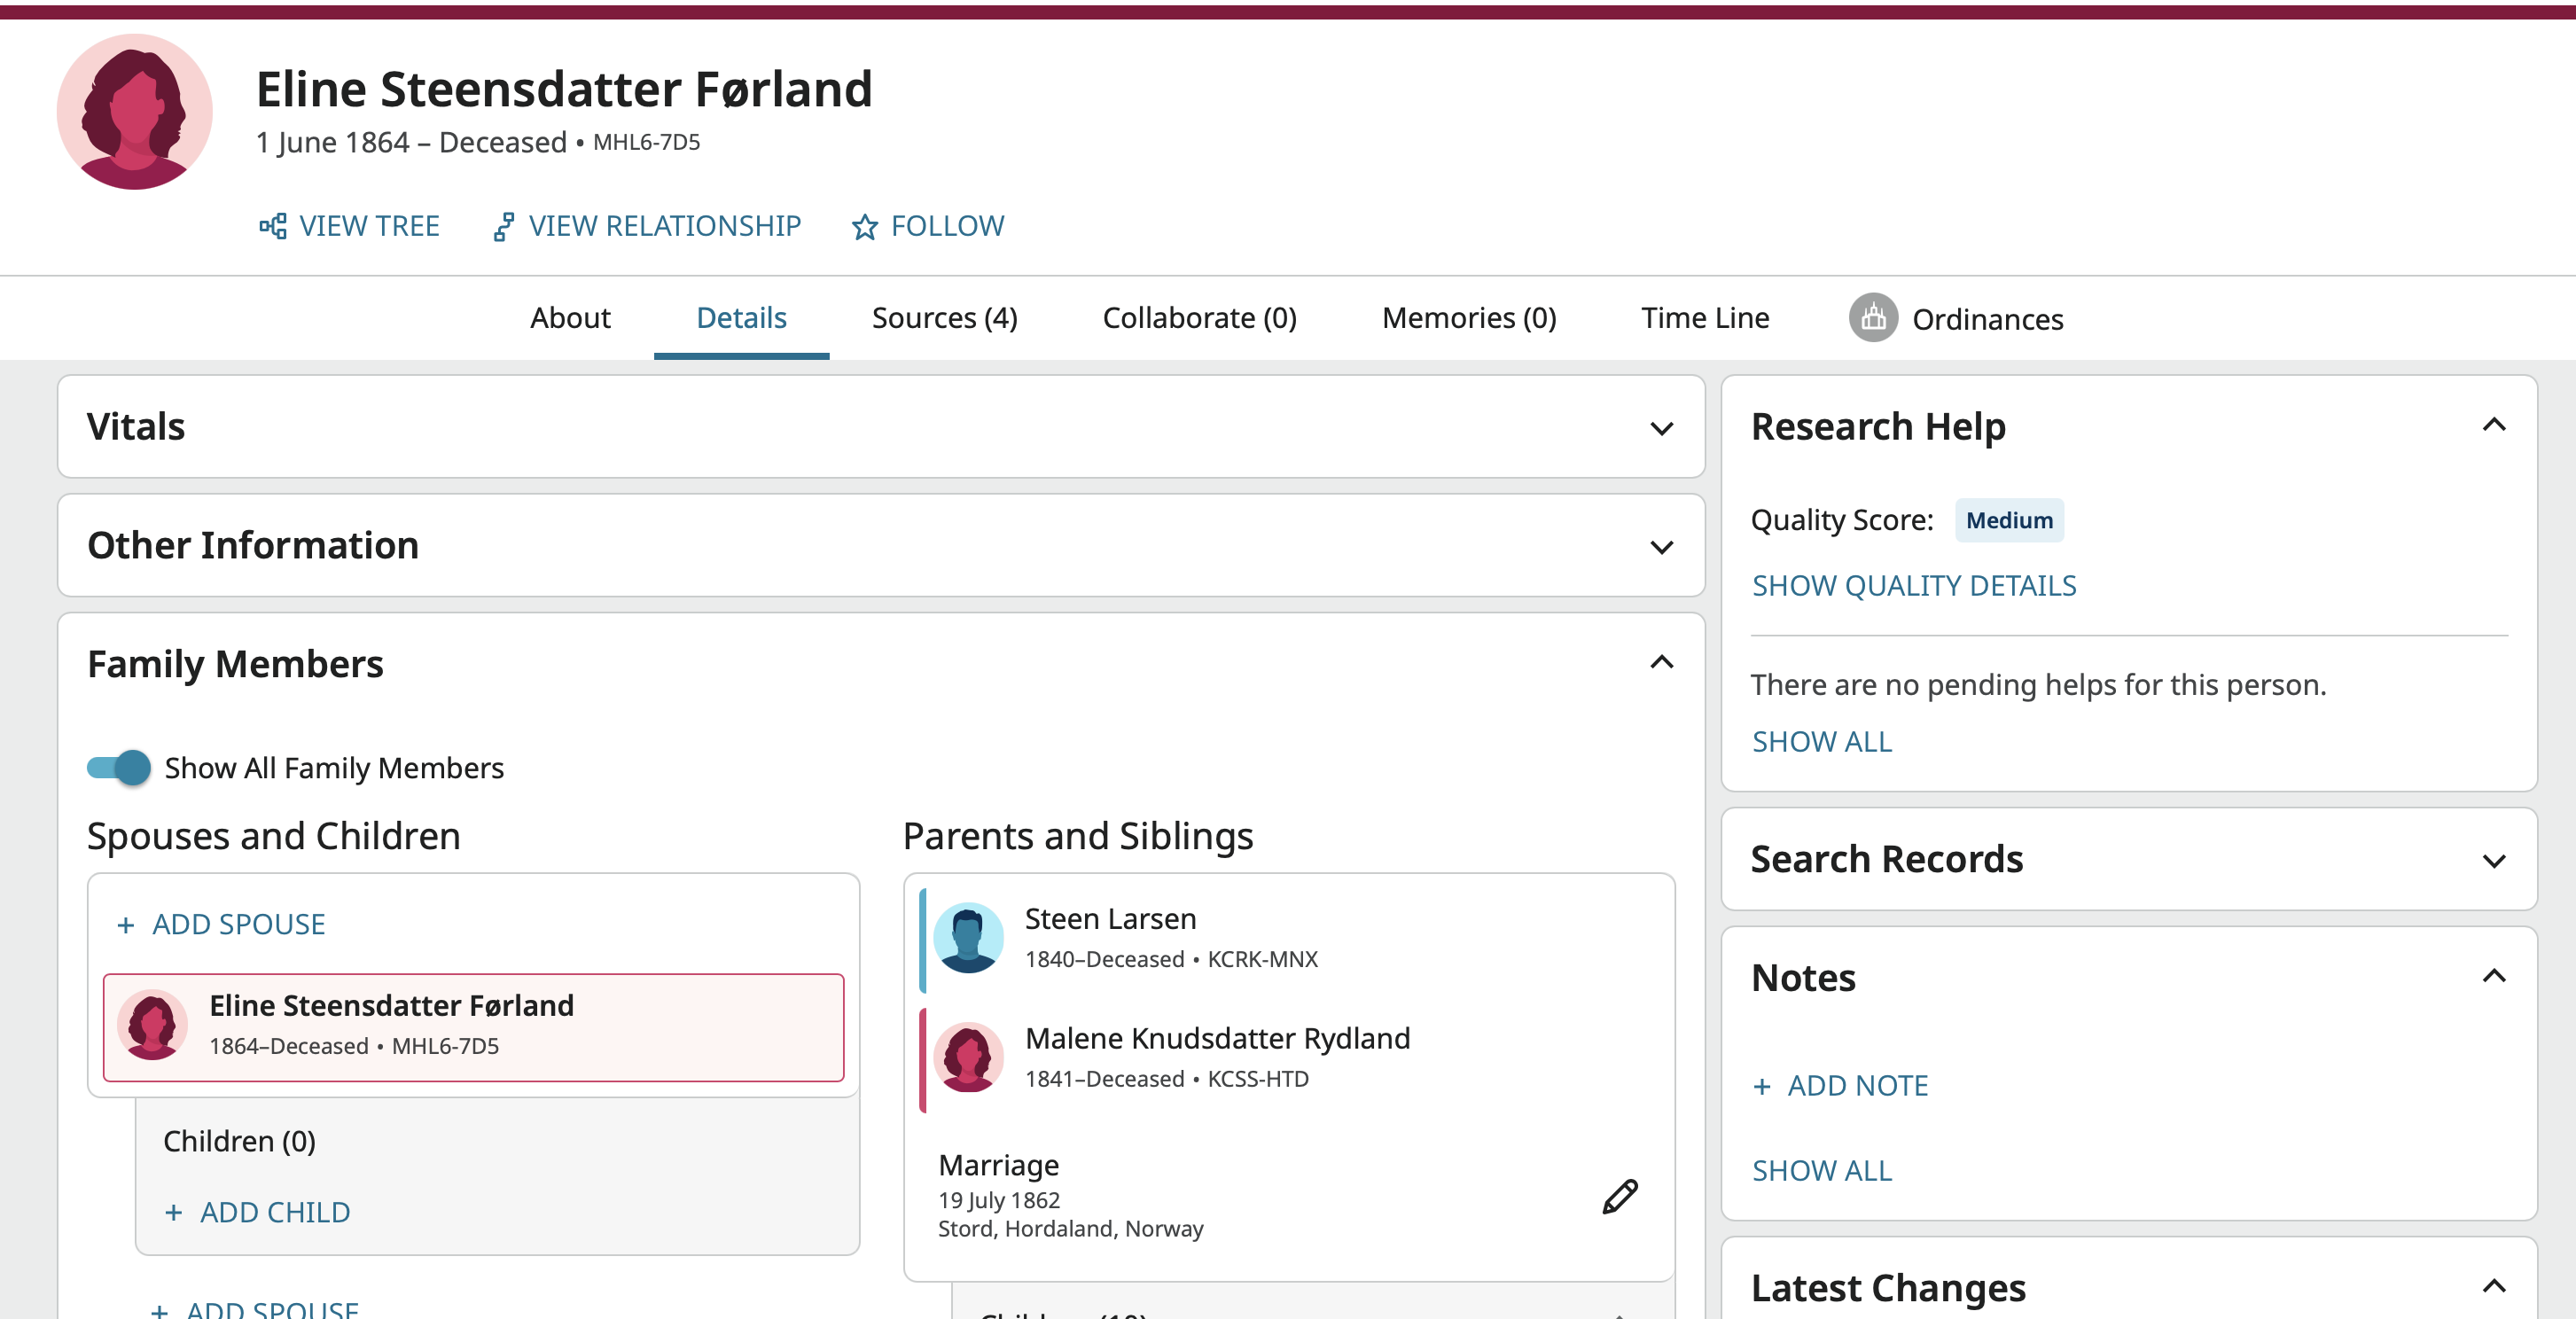The height and width of the screenshot is (1319, 2576).
Task: Expand the Vitals section
Action: pyautogui.click(x=1661, y=428)
